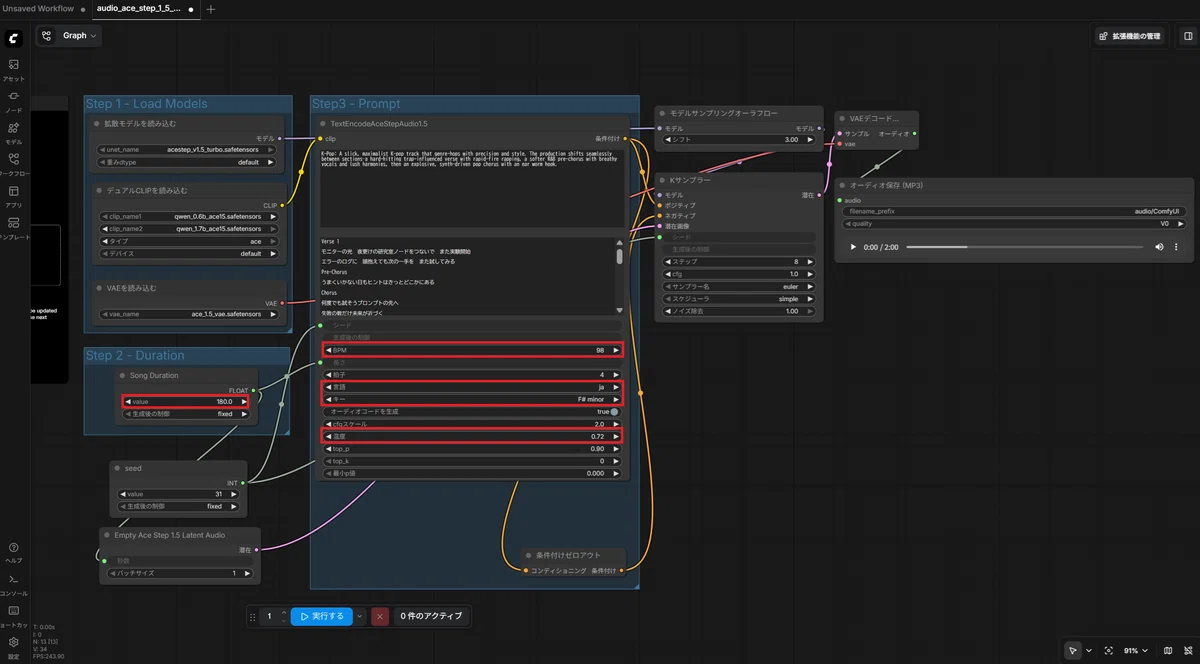Open the ワークフロー (Workflows) sidebar panel
The height and width of the screenshot is (664, 1200).
(x=14, y=165)
